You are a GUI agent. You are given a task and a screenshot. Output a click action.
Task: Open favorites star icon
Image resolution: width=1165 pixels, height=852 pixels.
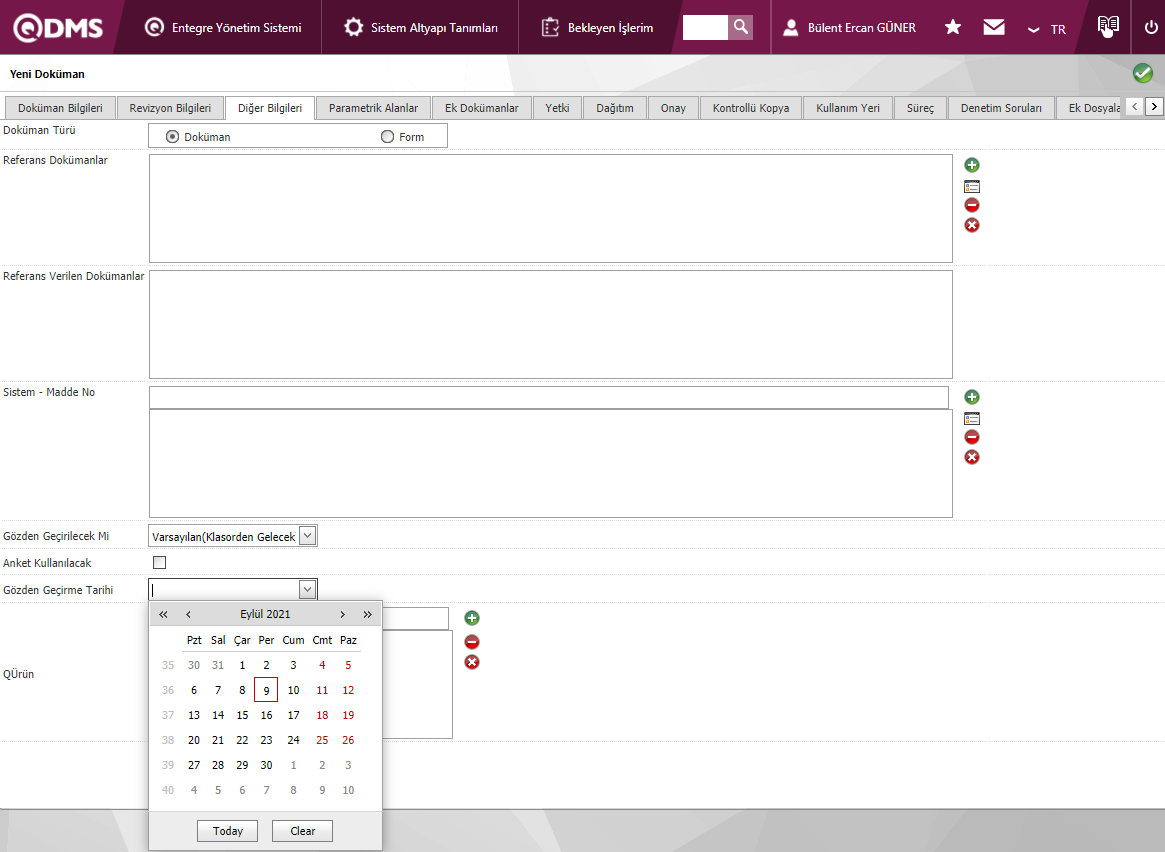coord(953,27)
